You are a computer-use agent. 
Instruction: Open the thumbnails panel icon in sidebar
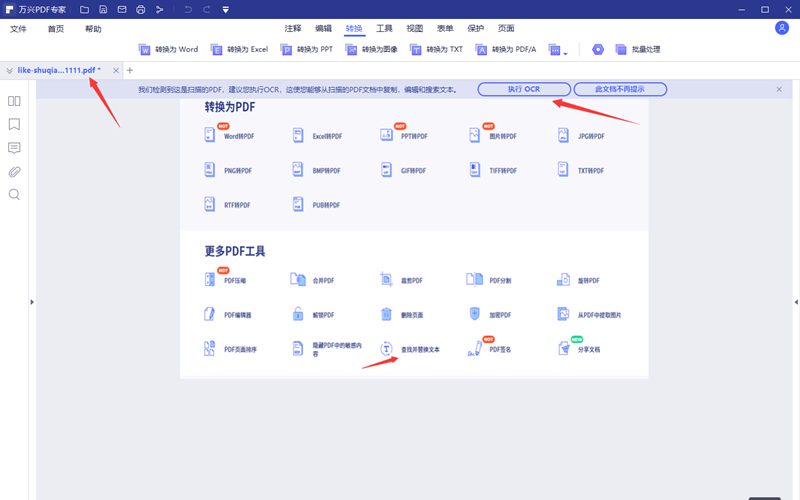pyautogui.click(x=14, y=101)
